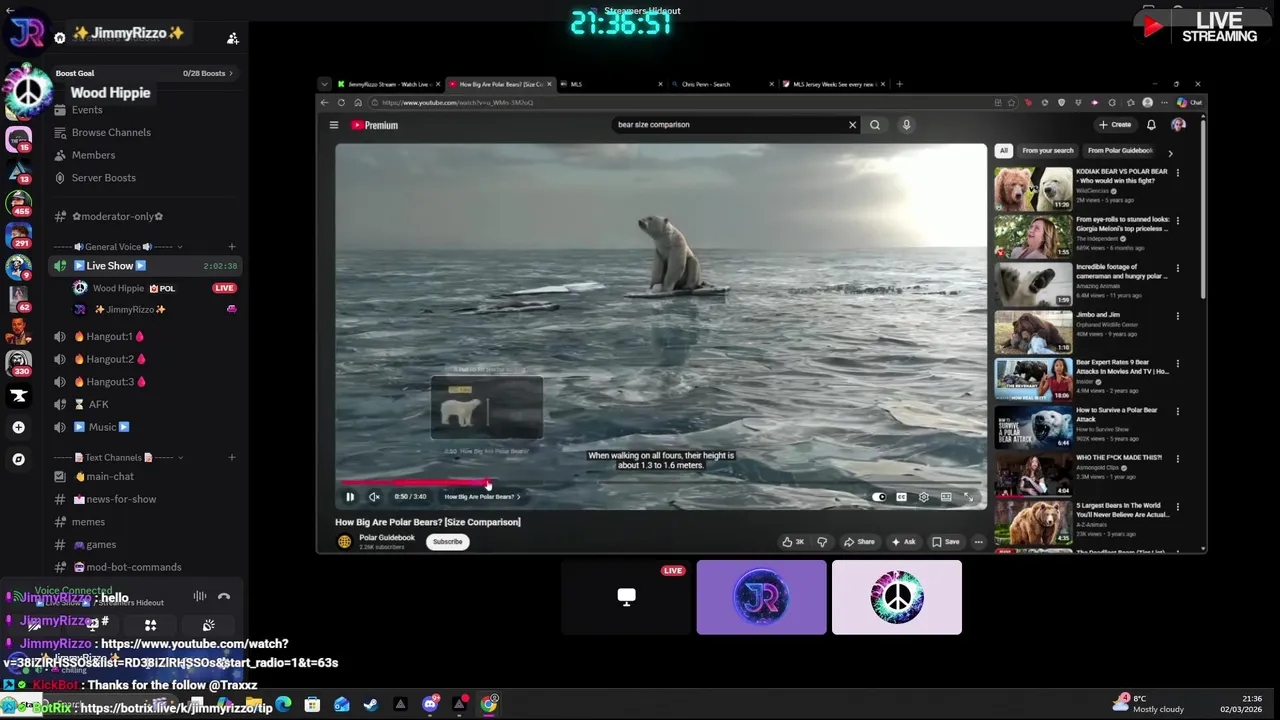Open the YouTube Create menu
The image size is (1280, 720).
(x=1115, y=125)
